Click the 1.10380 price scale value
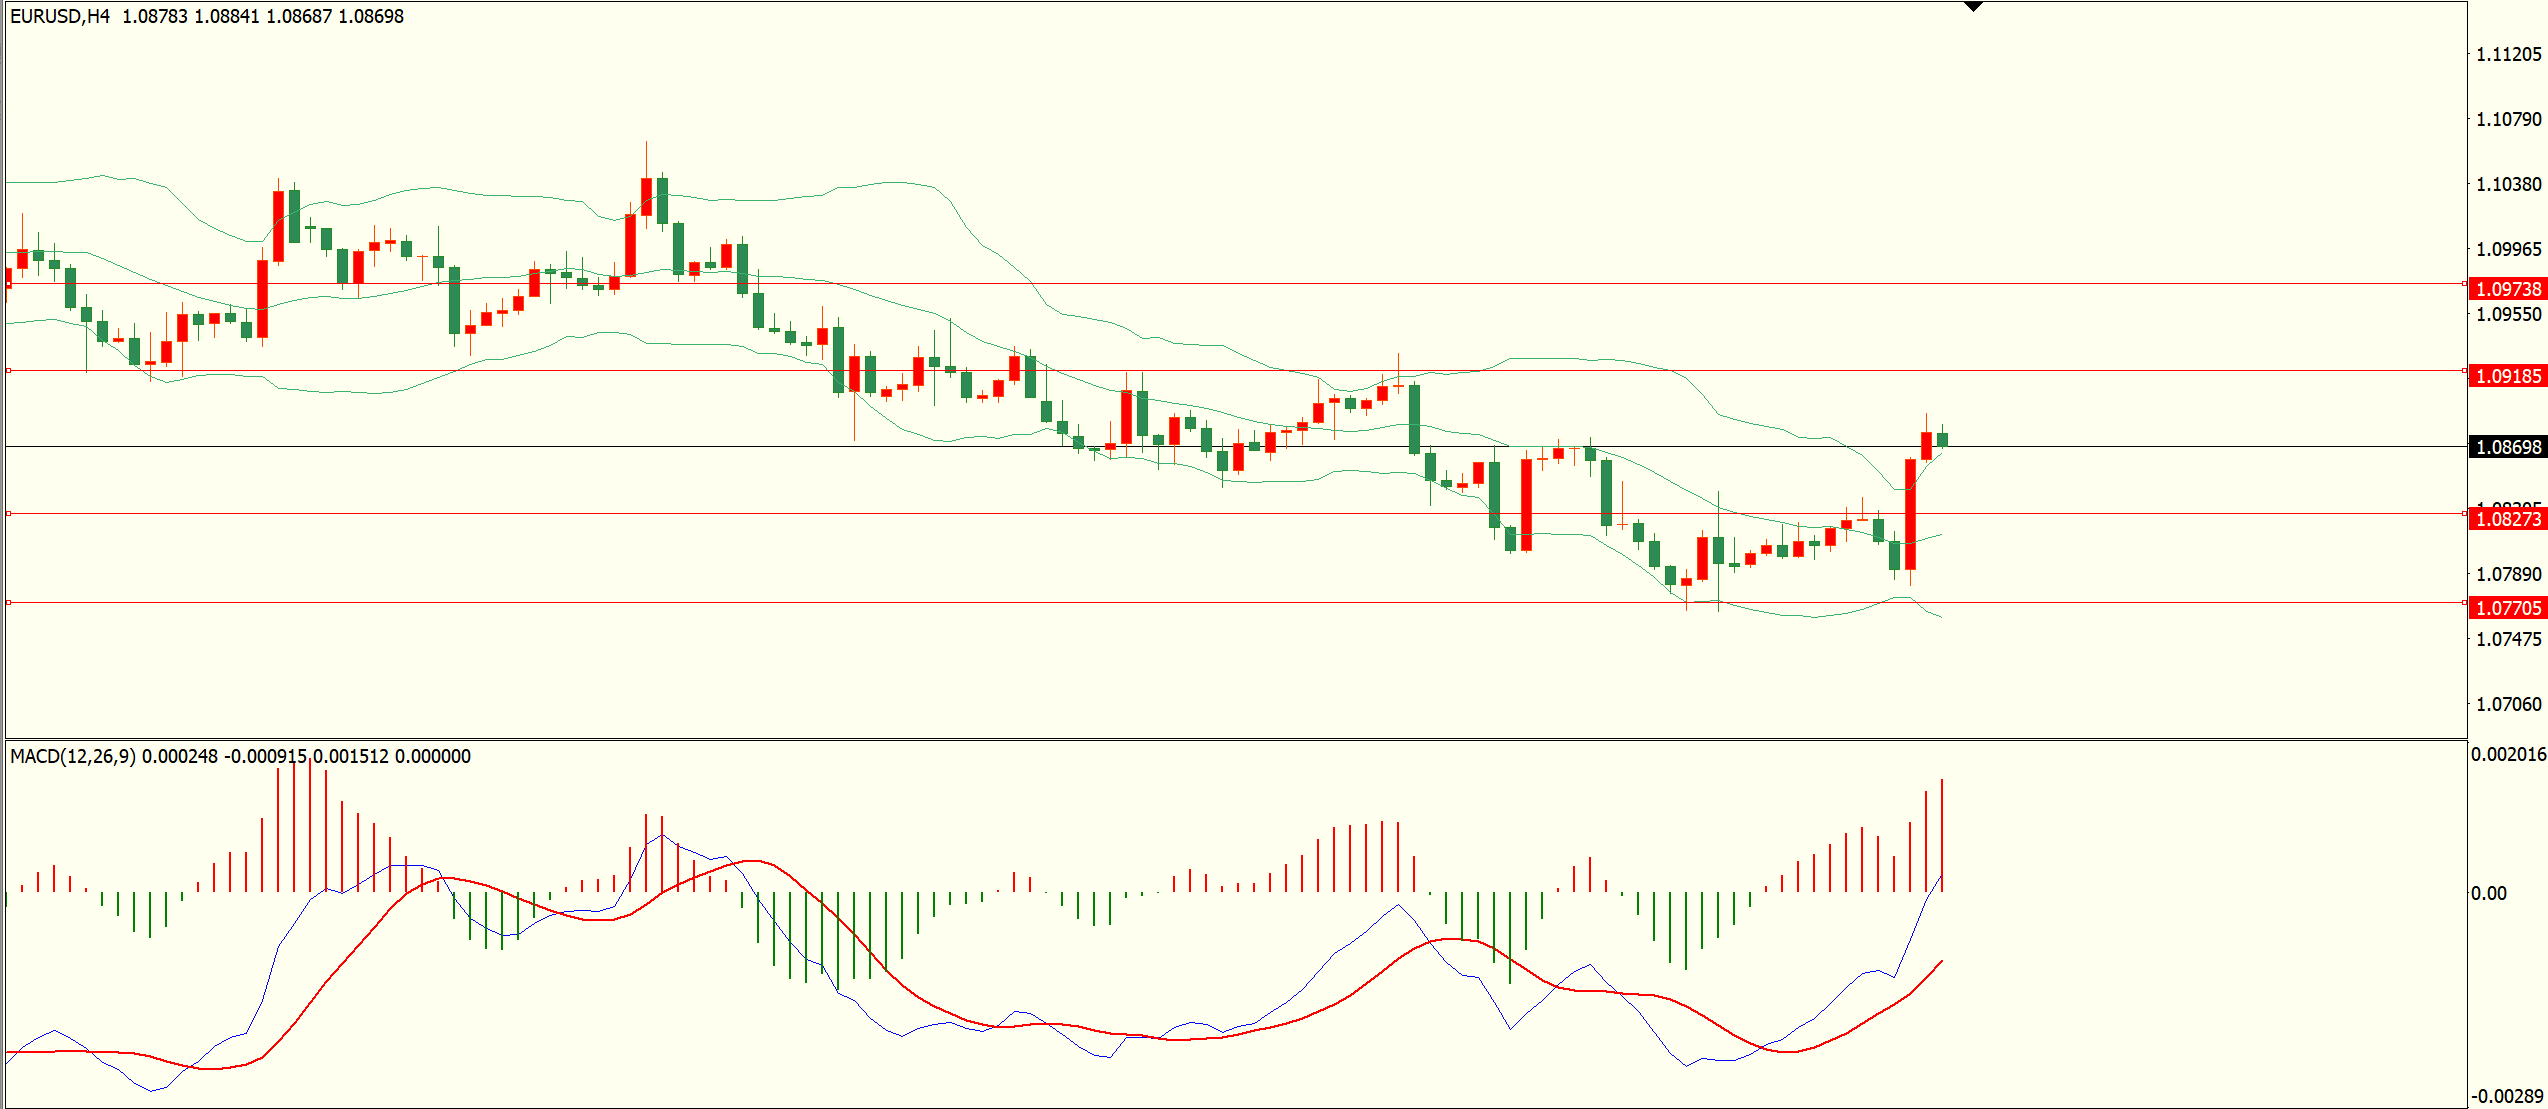The width and height of the screenshot is (2548, 1109). click(2508, 184)
